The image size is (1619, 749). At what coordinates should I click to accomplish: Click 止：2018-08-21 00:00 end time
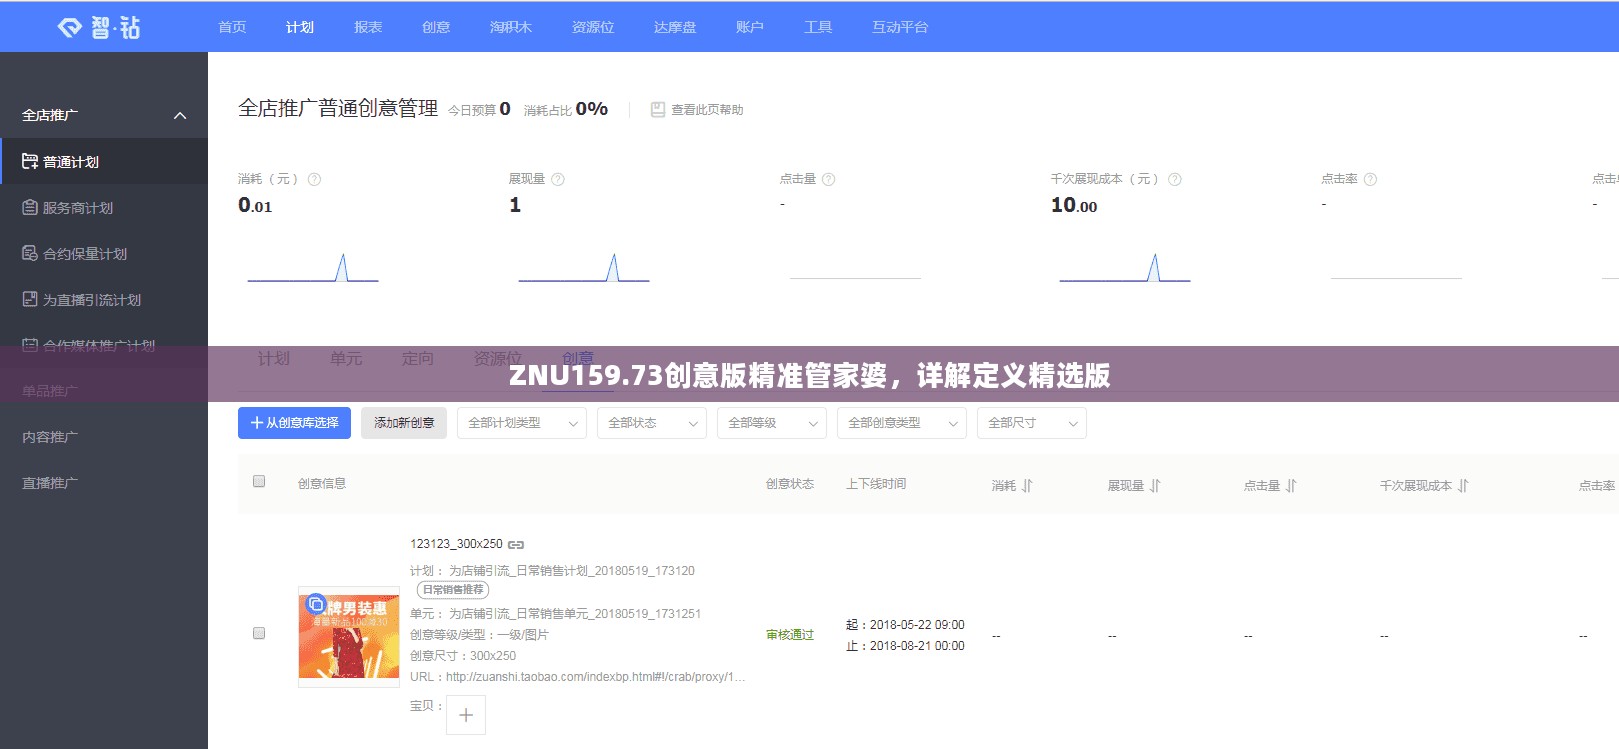point(905,646)
